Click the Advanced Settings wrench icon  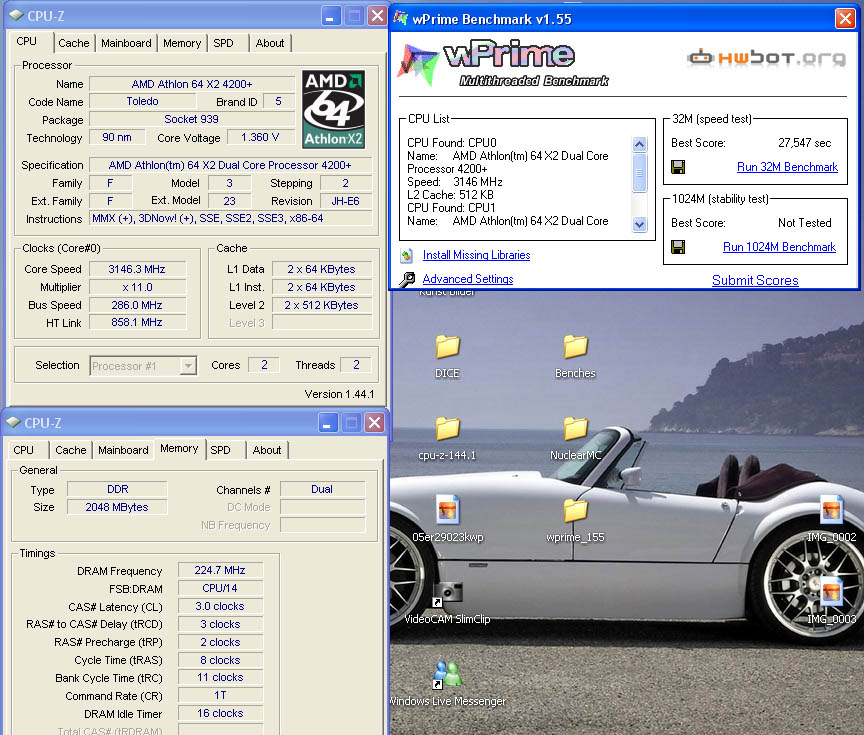407,279
